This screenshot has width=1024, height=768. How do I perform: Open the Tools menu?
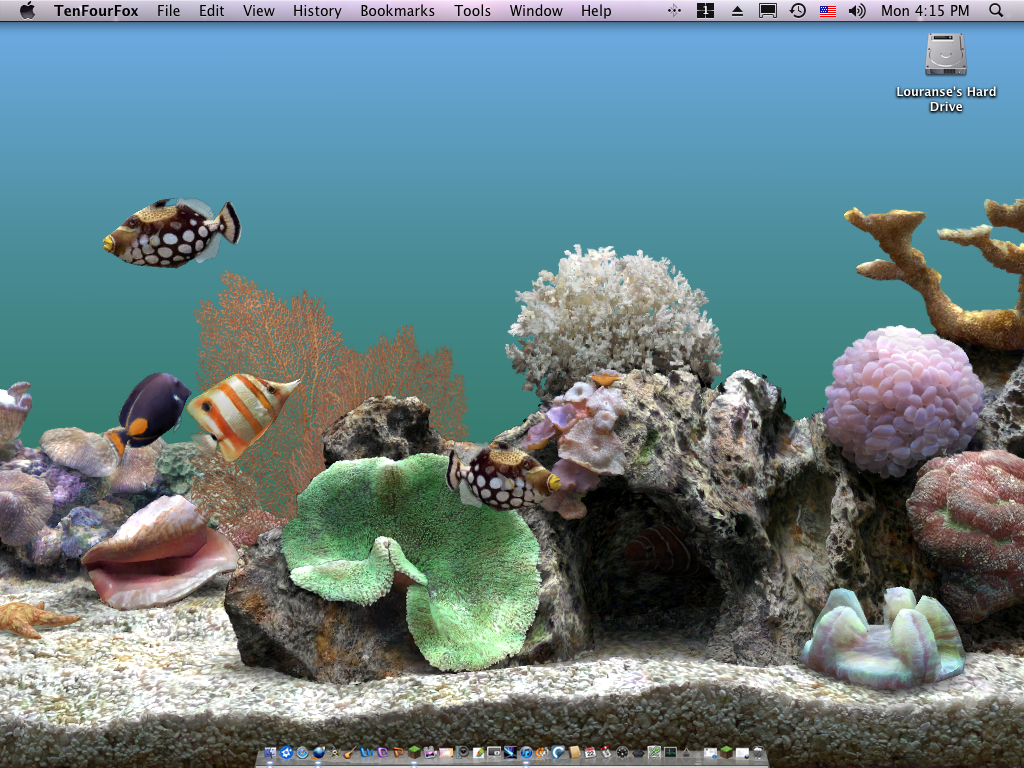[x=472, y=11]
